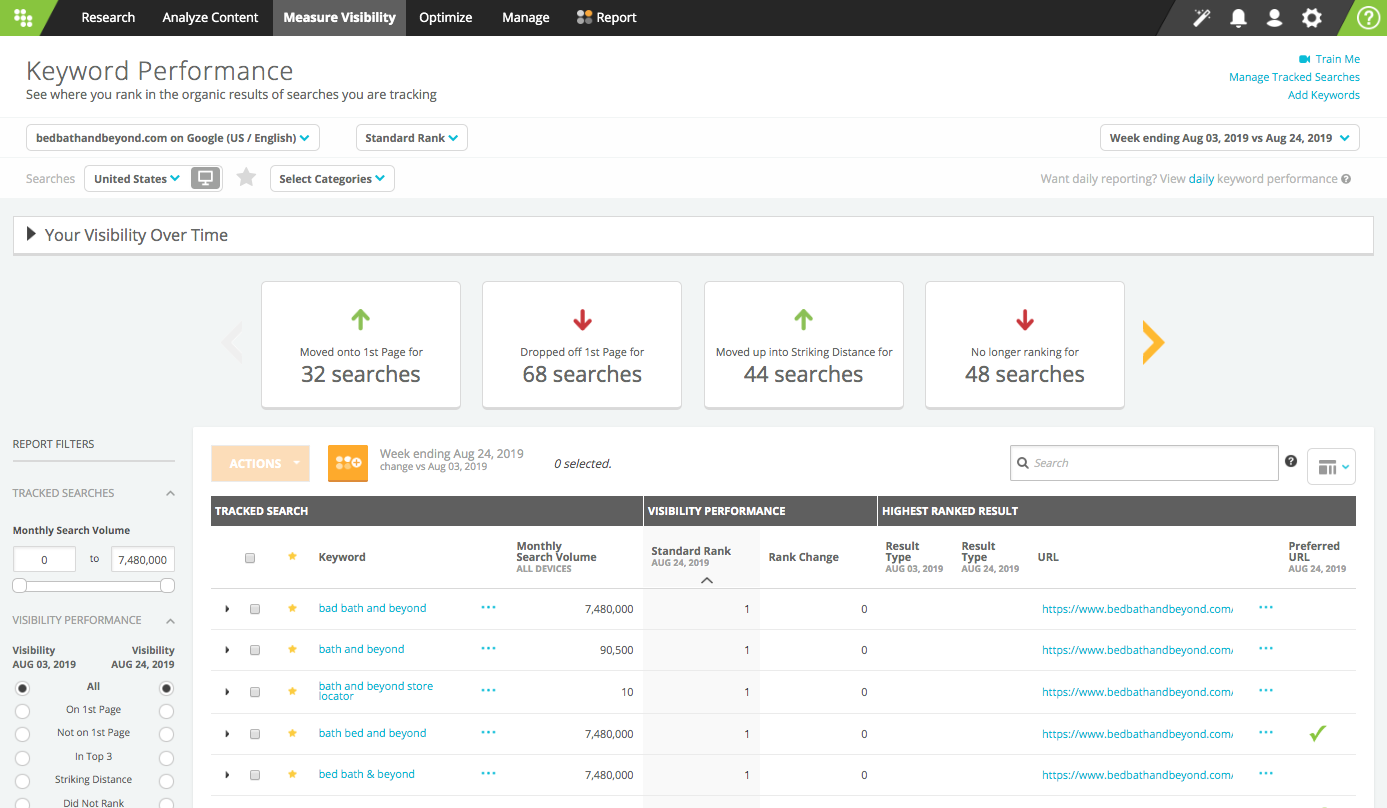Click the minimum search volume field
This screenshot has height=808, width=1387.
44,560
